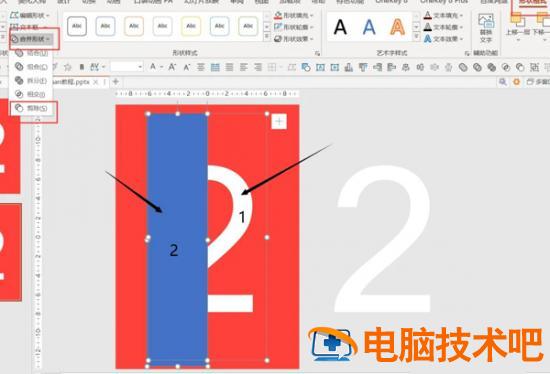Screen dimensions: 550x374
Task: Open the Shape Format ribbon tab
Action: 533,2
